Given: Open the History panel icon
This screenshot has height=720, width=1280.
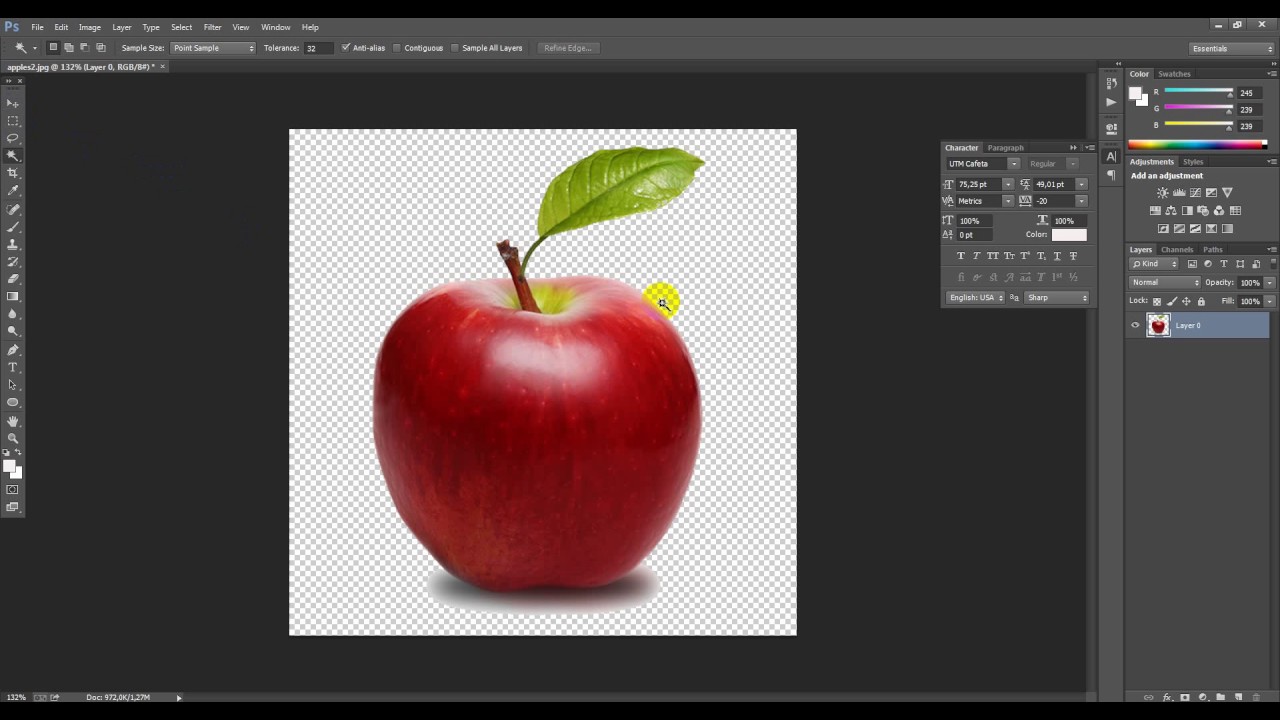Looking at the screenshot, I should coord(1111,84).
